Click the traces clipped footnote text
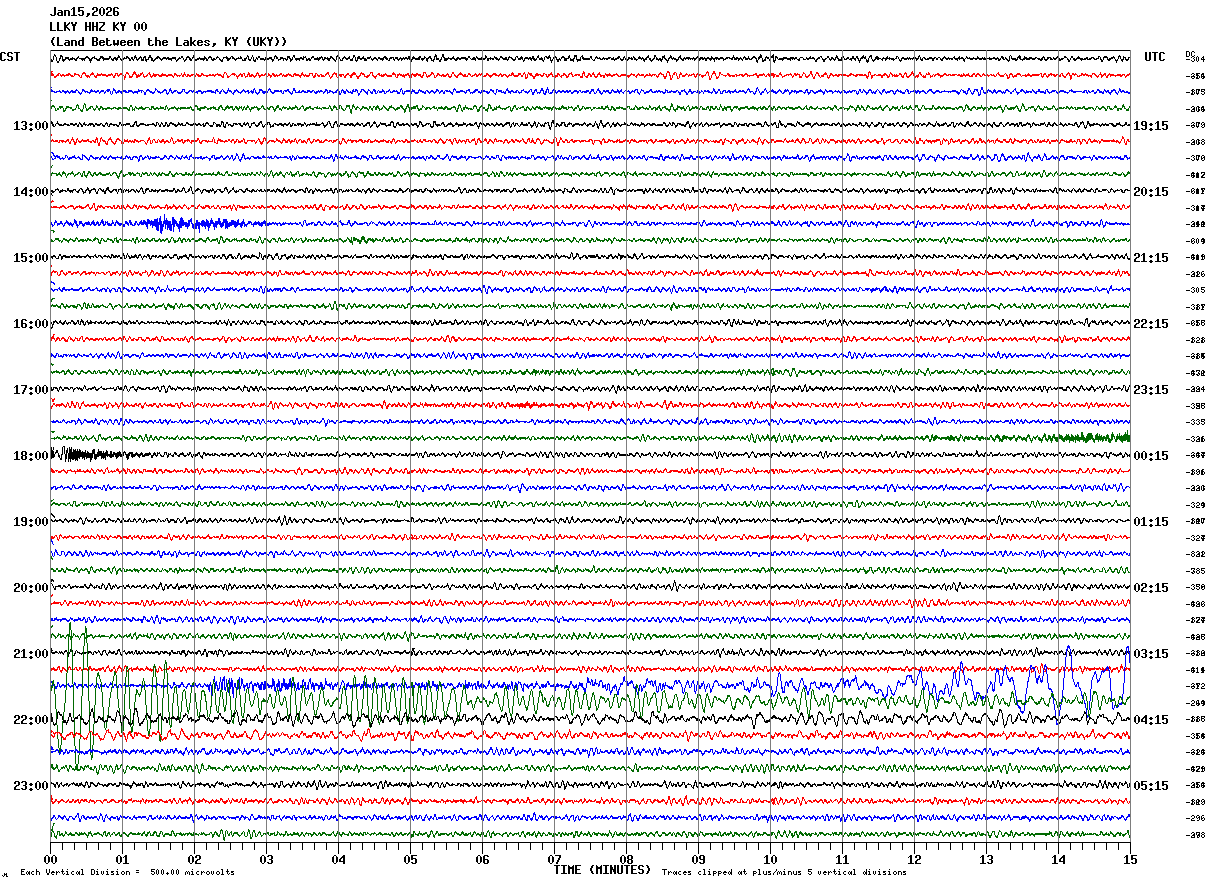 click(x=784, y=873)
